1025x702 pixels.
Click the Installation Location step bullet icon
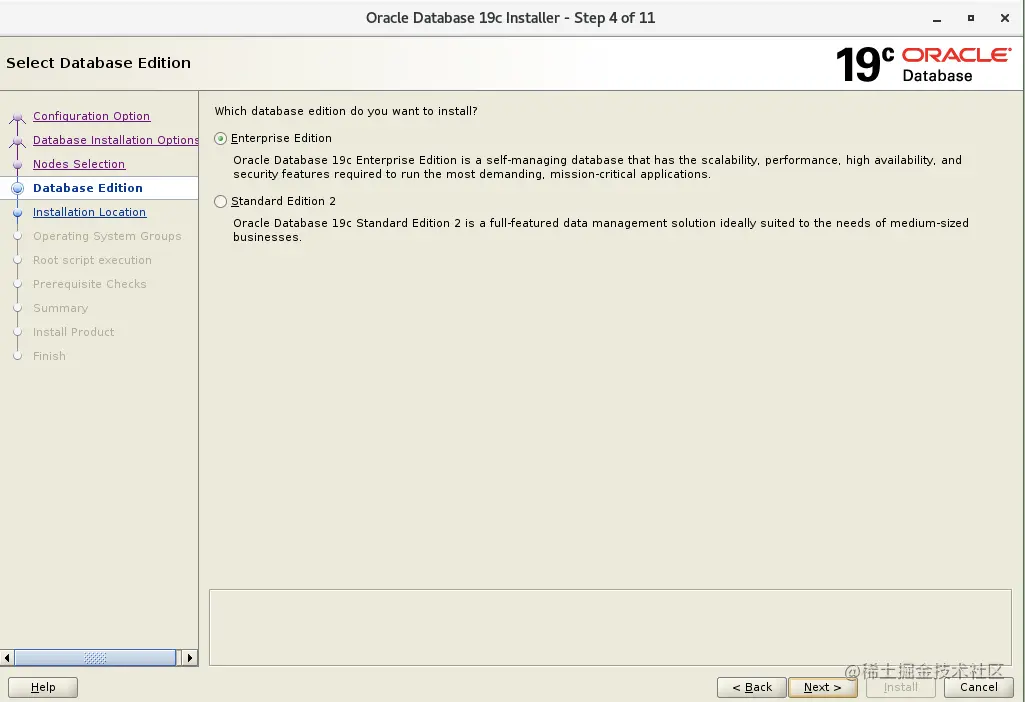pos(18,212)
